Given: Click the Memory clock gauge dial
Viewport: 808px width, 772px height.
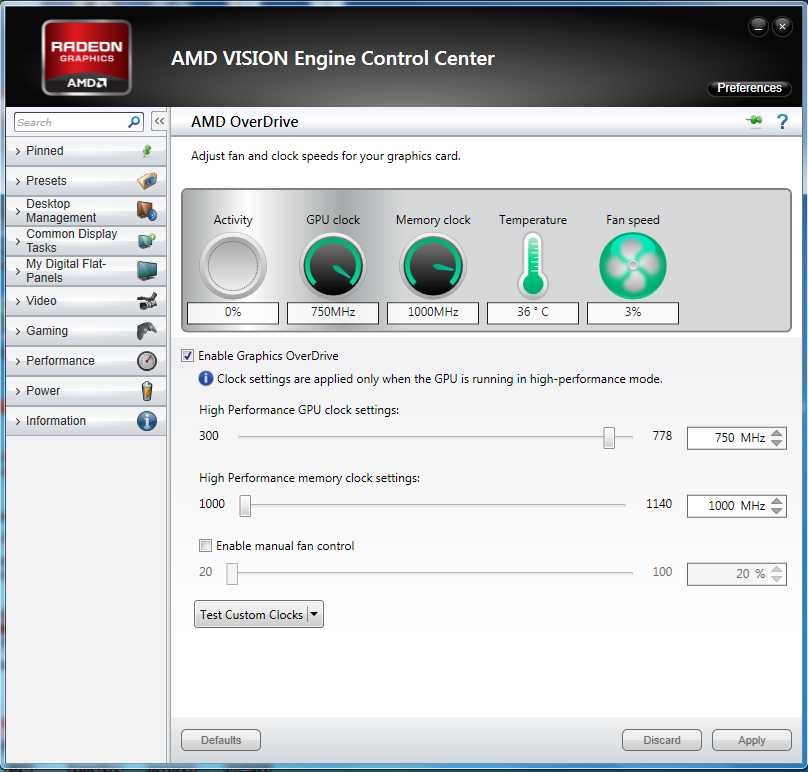Looking at the screenshot, I should [x=433, y=266].
